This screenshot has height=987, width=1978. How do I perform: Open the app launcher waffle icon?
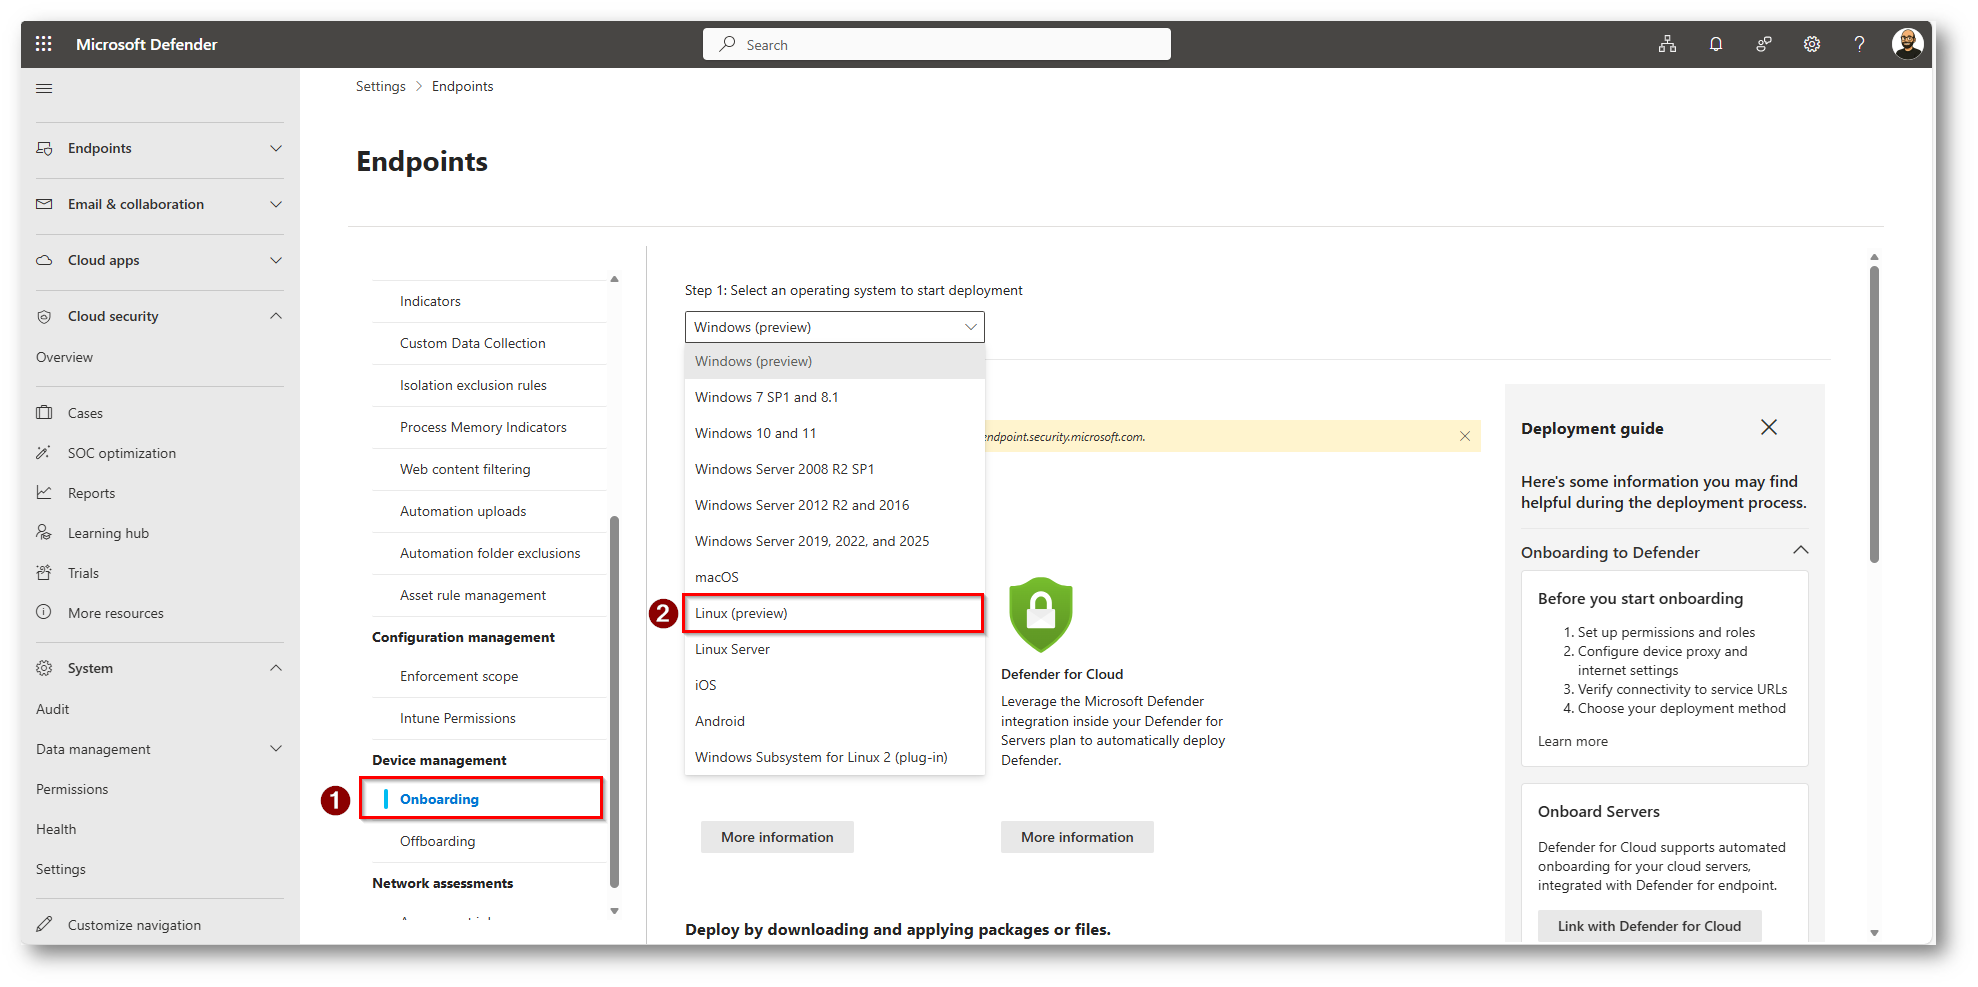tap(43, 44)
